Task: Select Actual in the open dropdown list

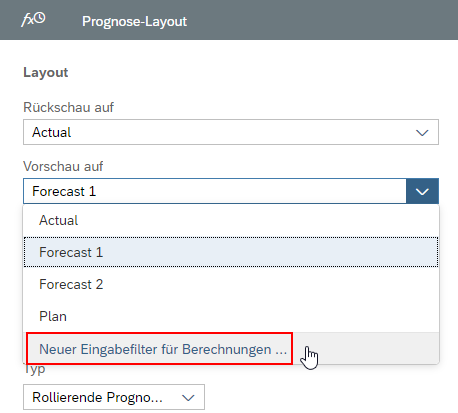Action: pos(231,220)
